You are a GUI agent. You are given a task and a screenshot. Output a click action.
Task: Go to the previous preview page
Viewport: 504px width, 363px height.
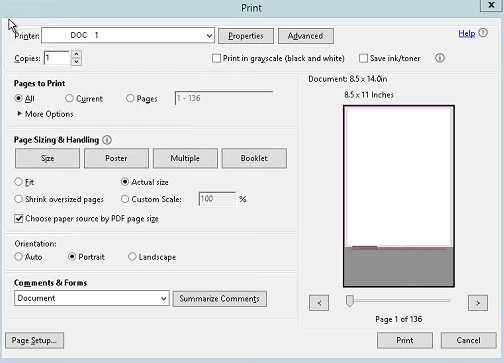coord(319,303)
